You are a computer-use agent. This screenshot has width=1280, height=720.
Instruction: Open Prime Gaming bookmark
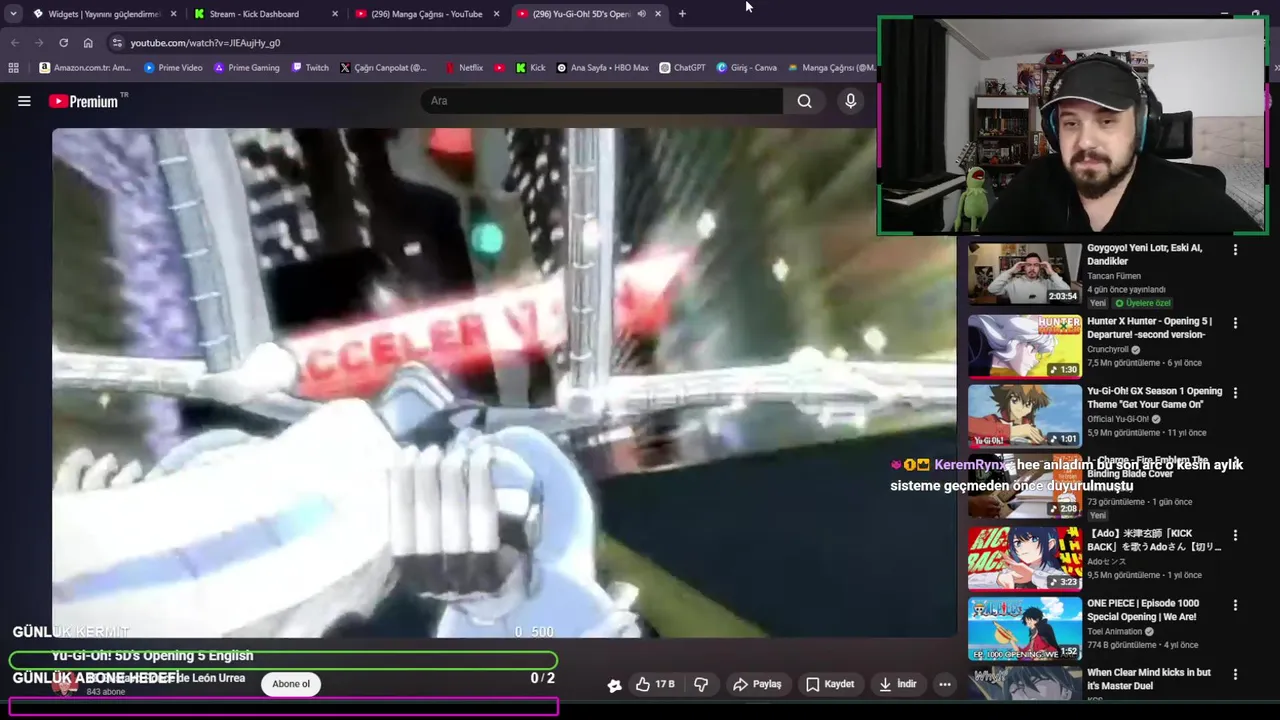[x=246, y=68]
